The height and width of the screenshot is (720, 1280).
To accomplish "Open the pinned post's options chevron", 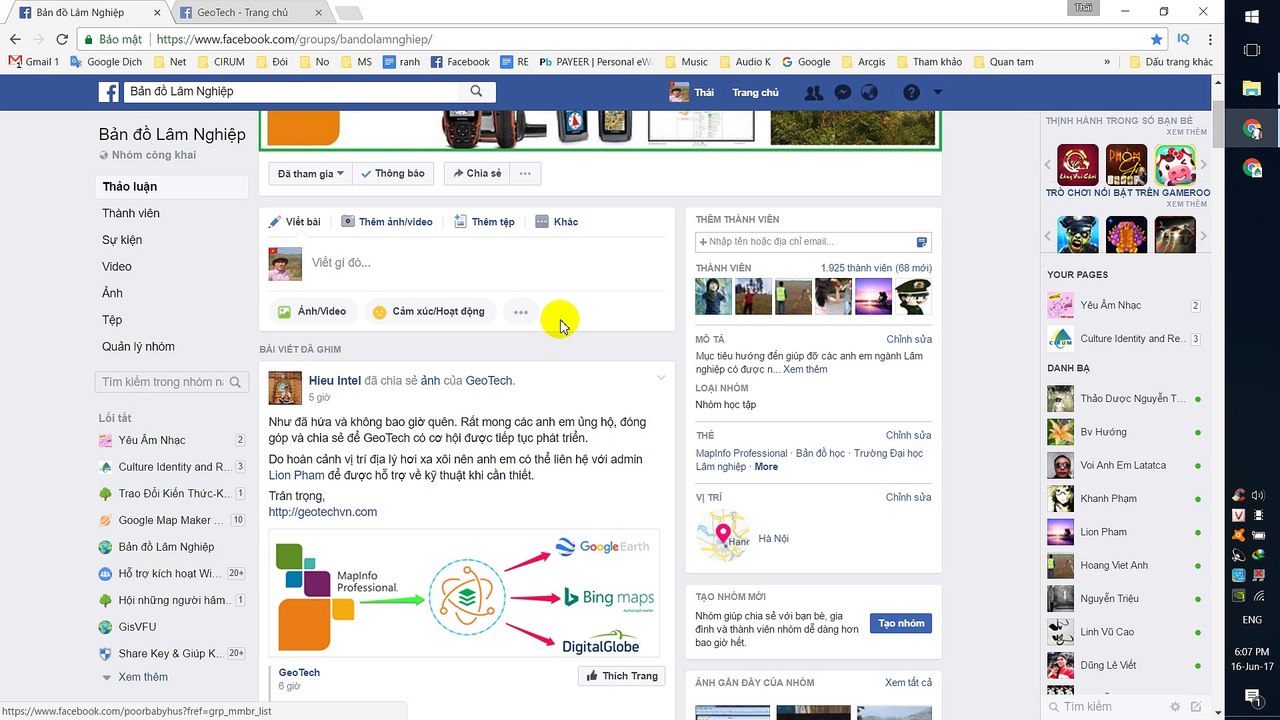I will coord(661,377).
